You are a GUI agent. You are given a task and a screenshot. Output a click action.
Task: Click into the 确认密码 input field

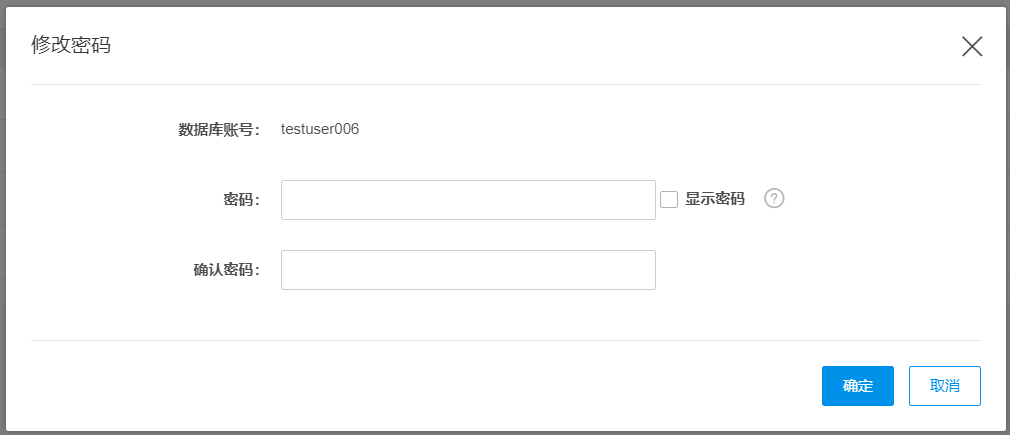468,270
